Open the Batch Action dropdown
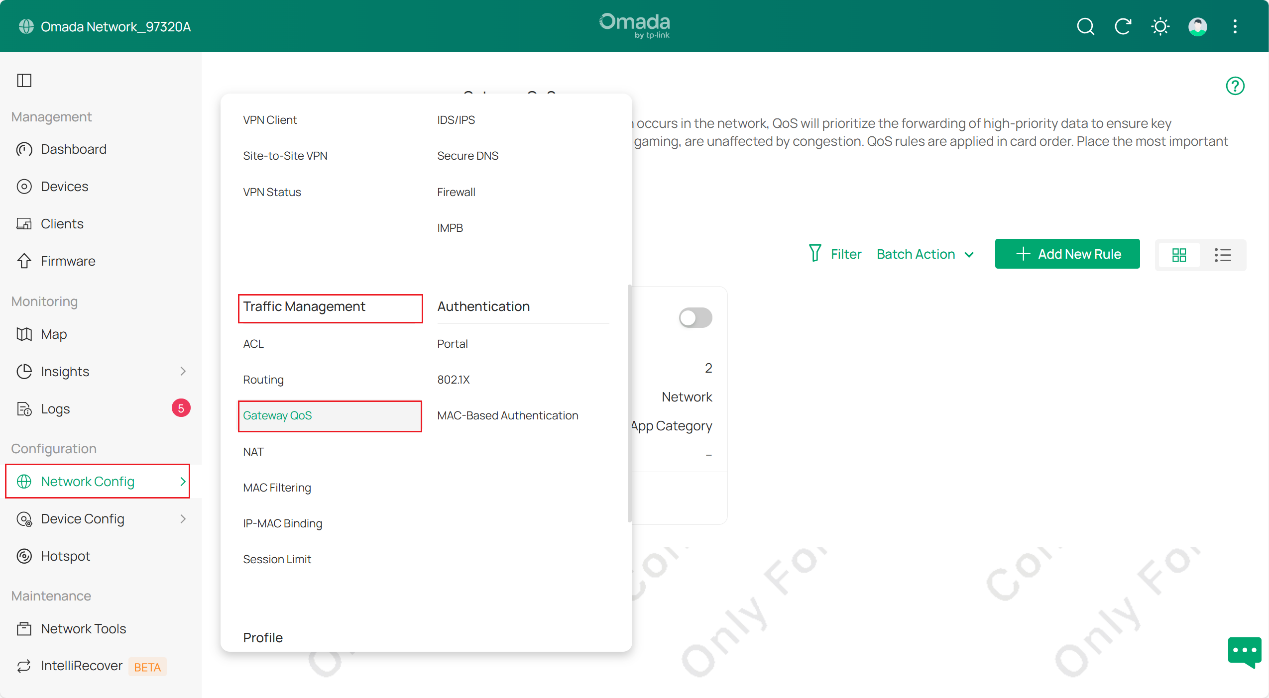 tap(923, 254)
